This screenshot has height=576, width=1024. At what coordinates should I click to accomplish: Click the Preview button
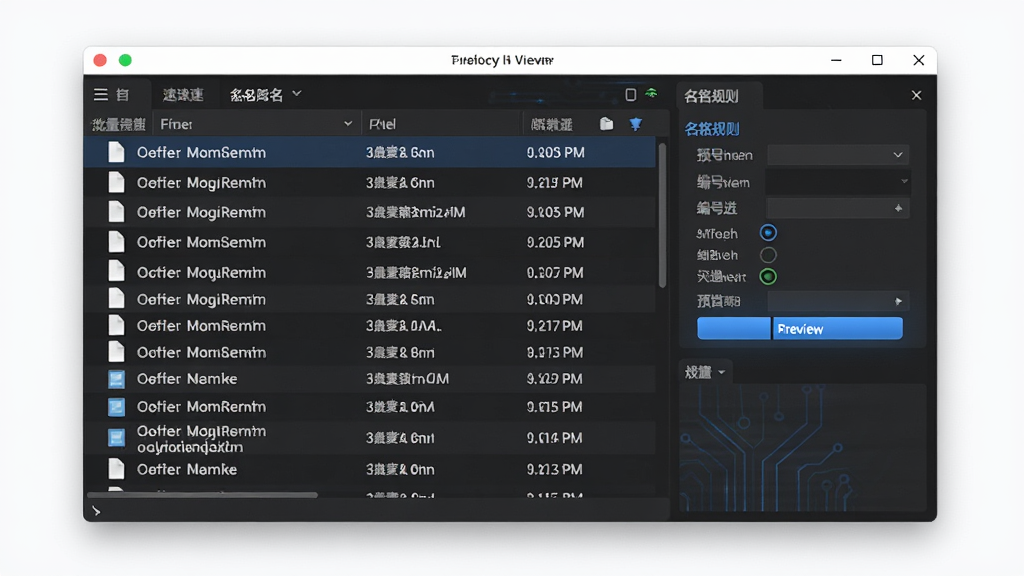click(x=838, y=328)
